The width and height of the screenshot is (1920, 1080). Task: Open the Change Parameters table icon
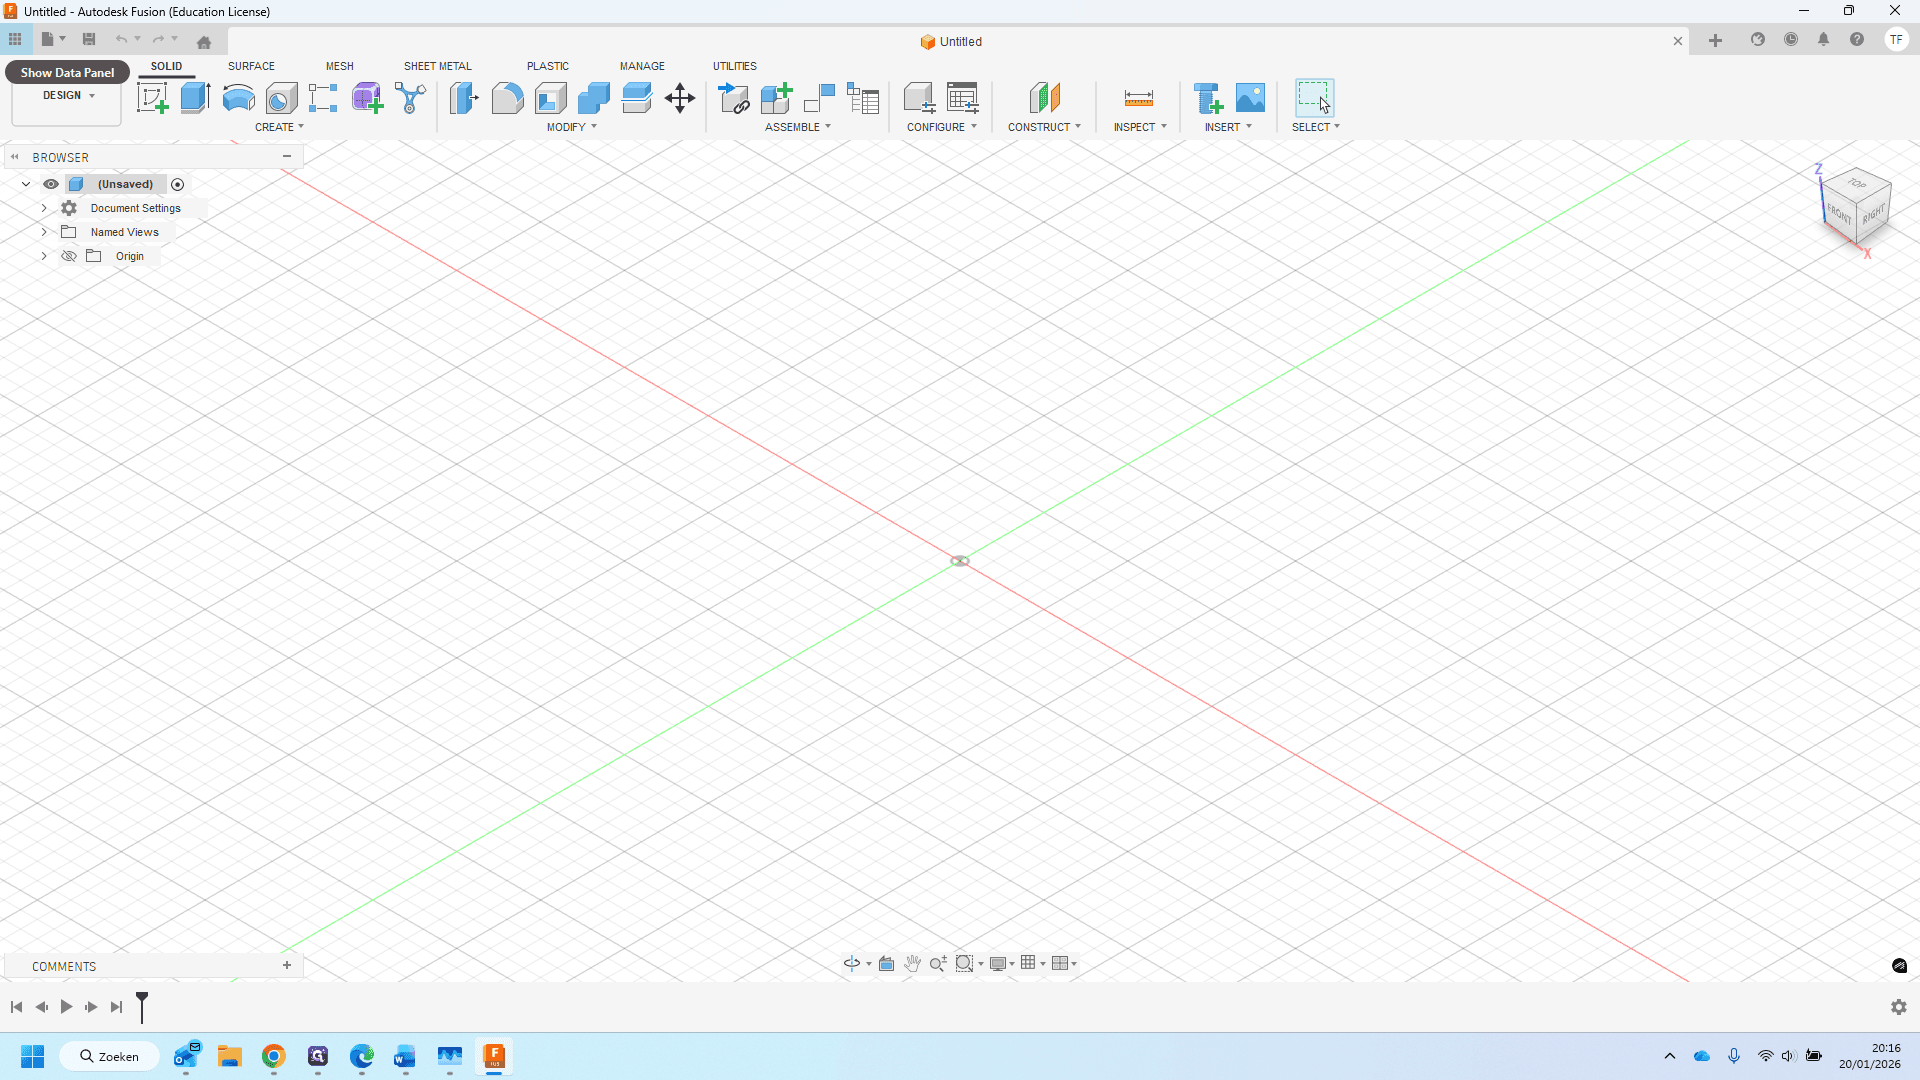(x=962, y=98)
